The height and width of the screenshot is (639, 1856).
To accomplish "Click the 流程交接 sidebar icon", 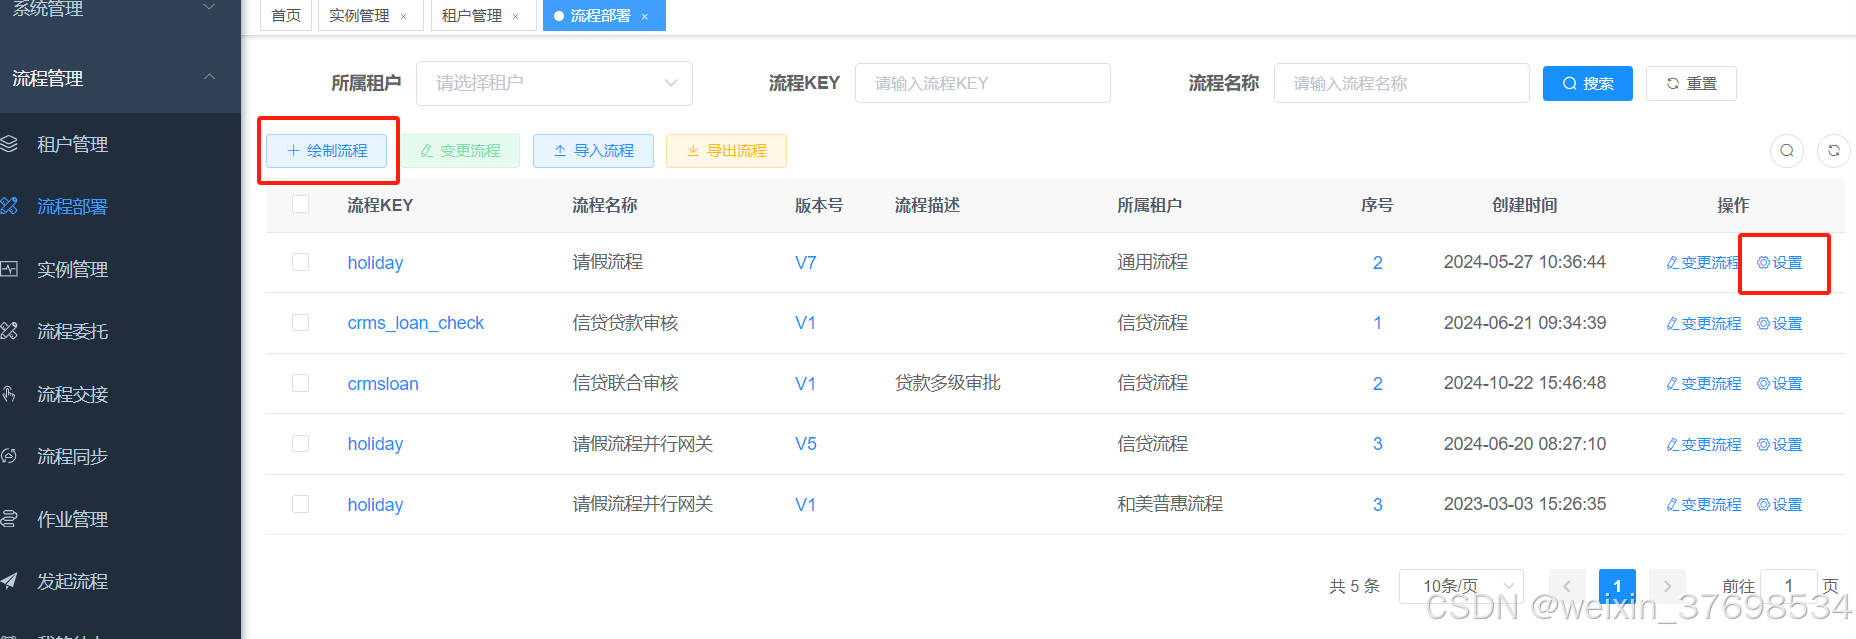I will coord(9,394).
